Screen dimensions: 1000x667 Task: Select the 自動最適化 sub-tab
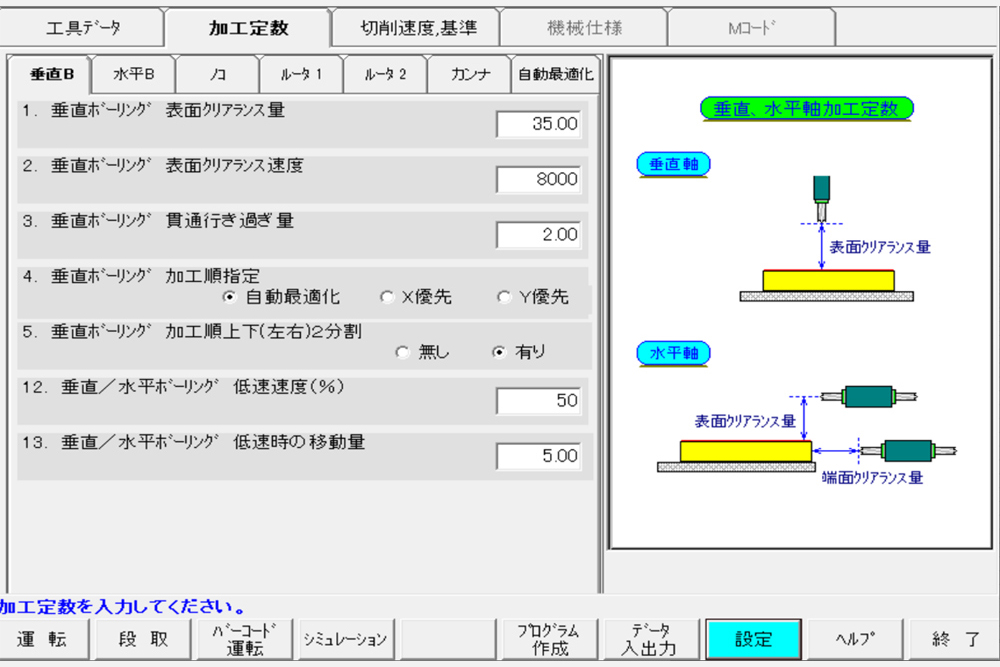555,75
